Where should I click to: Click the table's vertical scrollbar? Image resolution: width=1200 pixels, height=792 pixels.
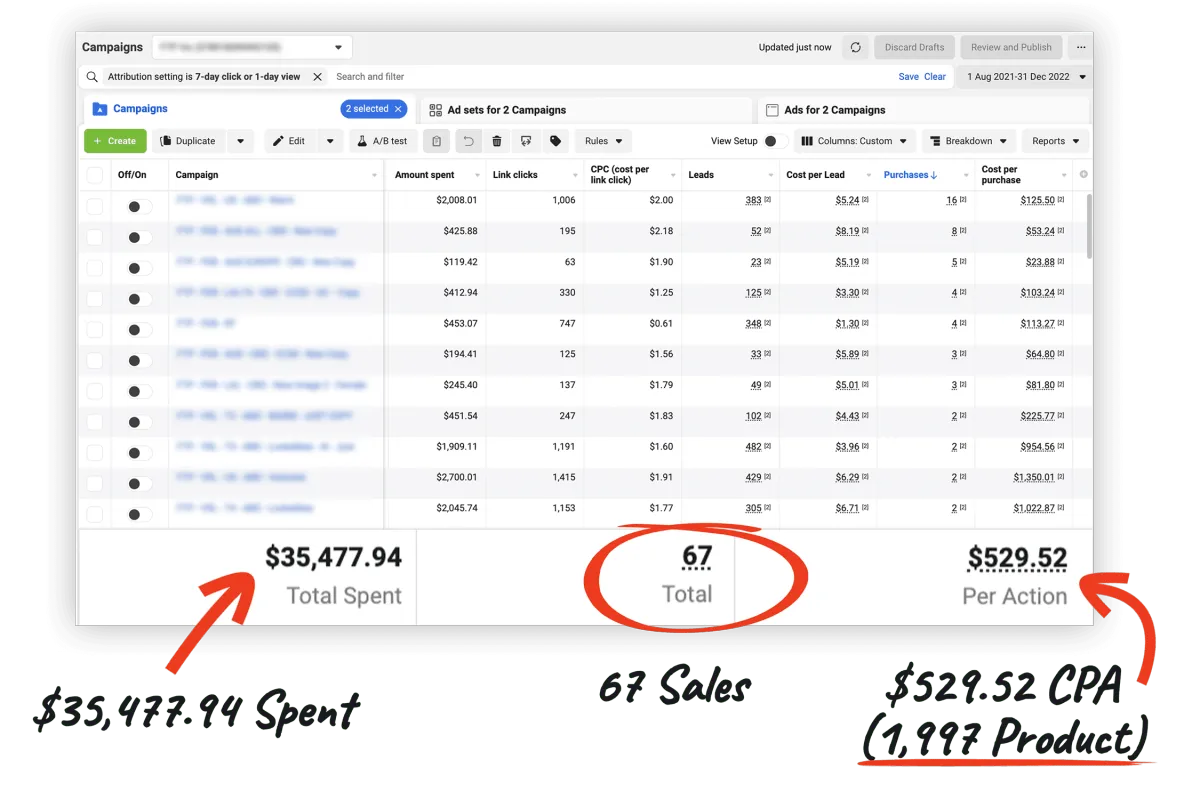point(1087,225)
